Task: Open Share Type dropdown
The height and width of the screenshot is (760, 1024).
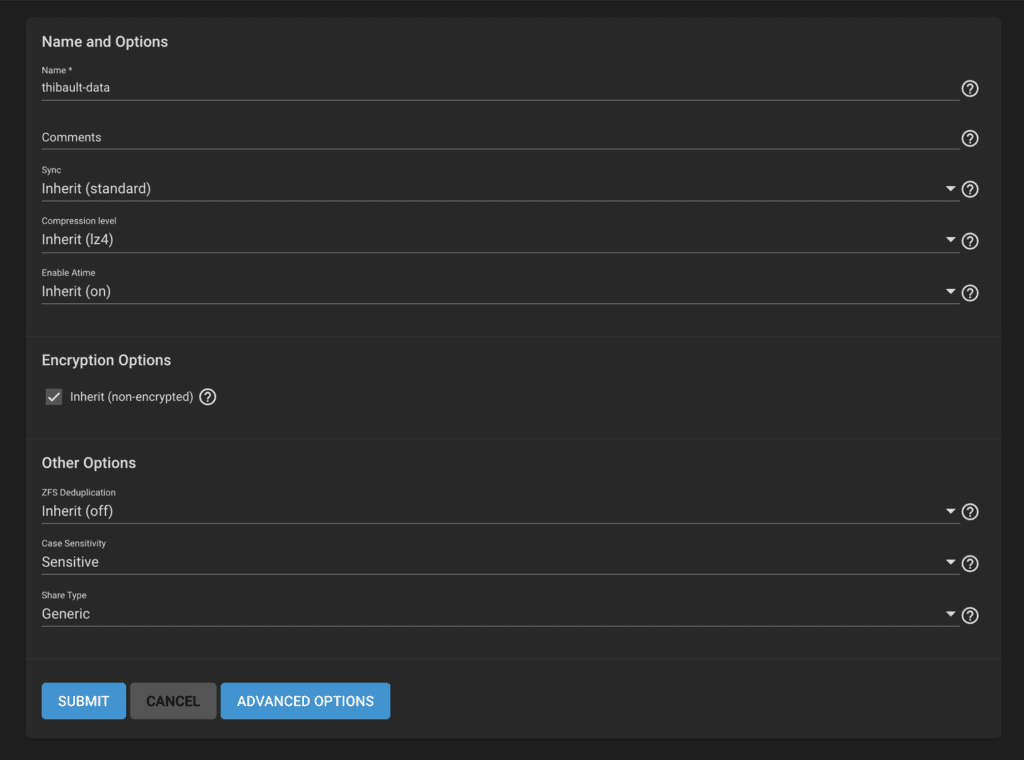Action: click(x=500, y=614)
